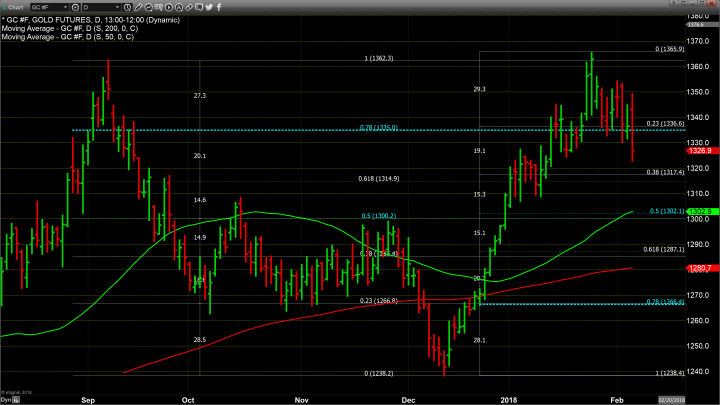The width and height of the screenshot is (720, 405).
Task: Click the 1280.7 red moving average tag
Action: pyautogui.click(x=699, y=268)
